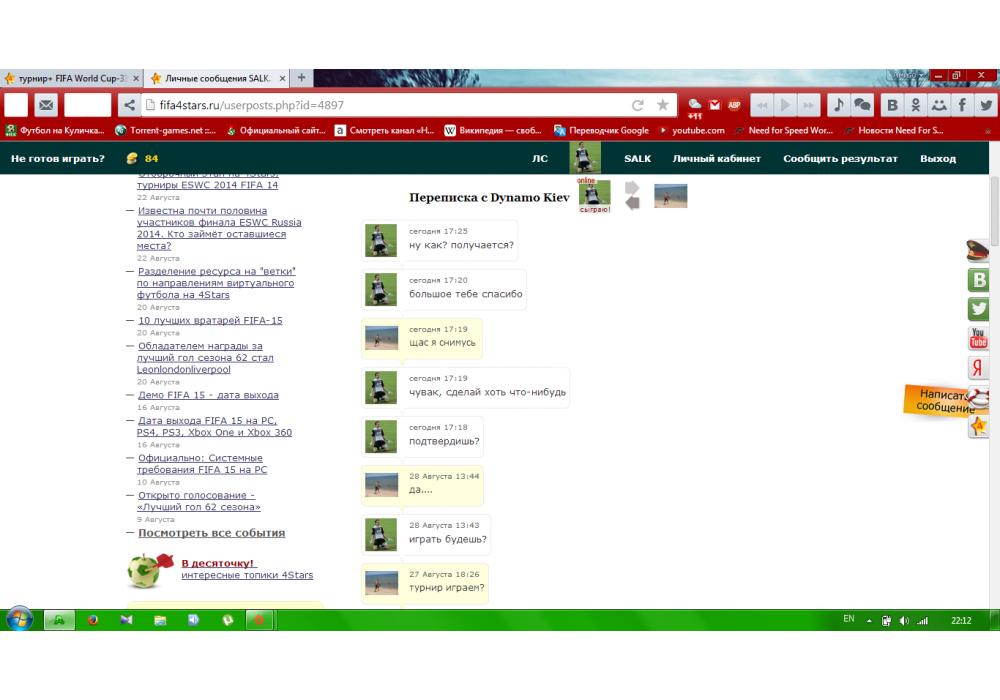Click the AdBlock Plus extension icon
1000x700 pixels.
point(733,105)
